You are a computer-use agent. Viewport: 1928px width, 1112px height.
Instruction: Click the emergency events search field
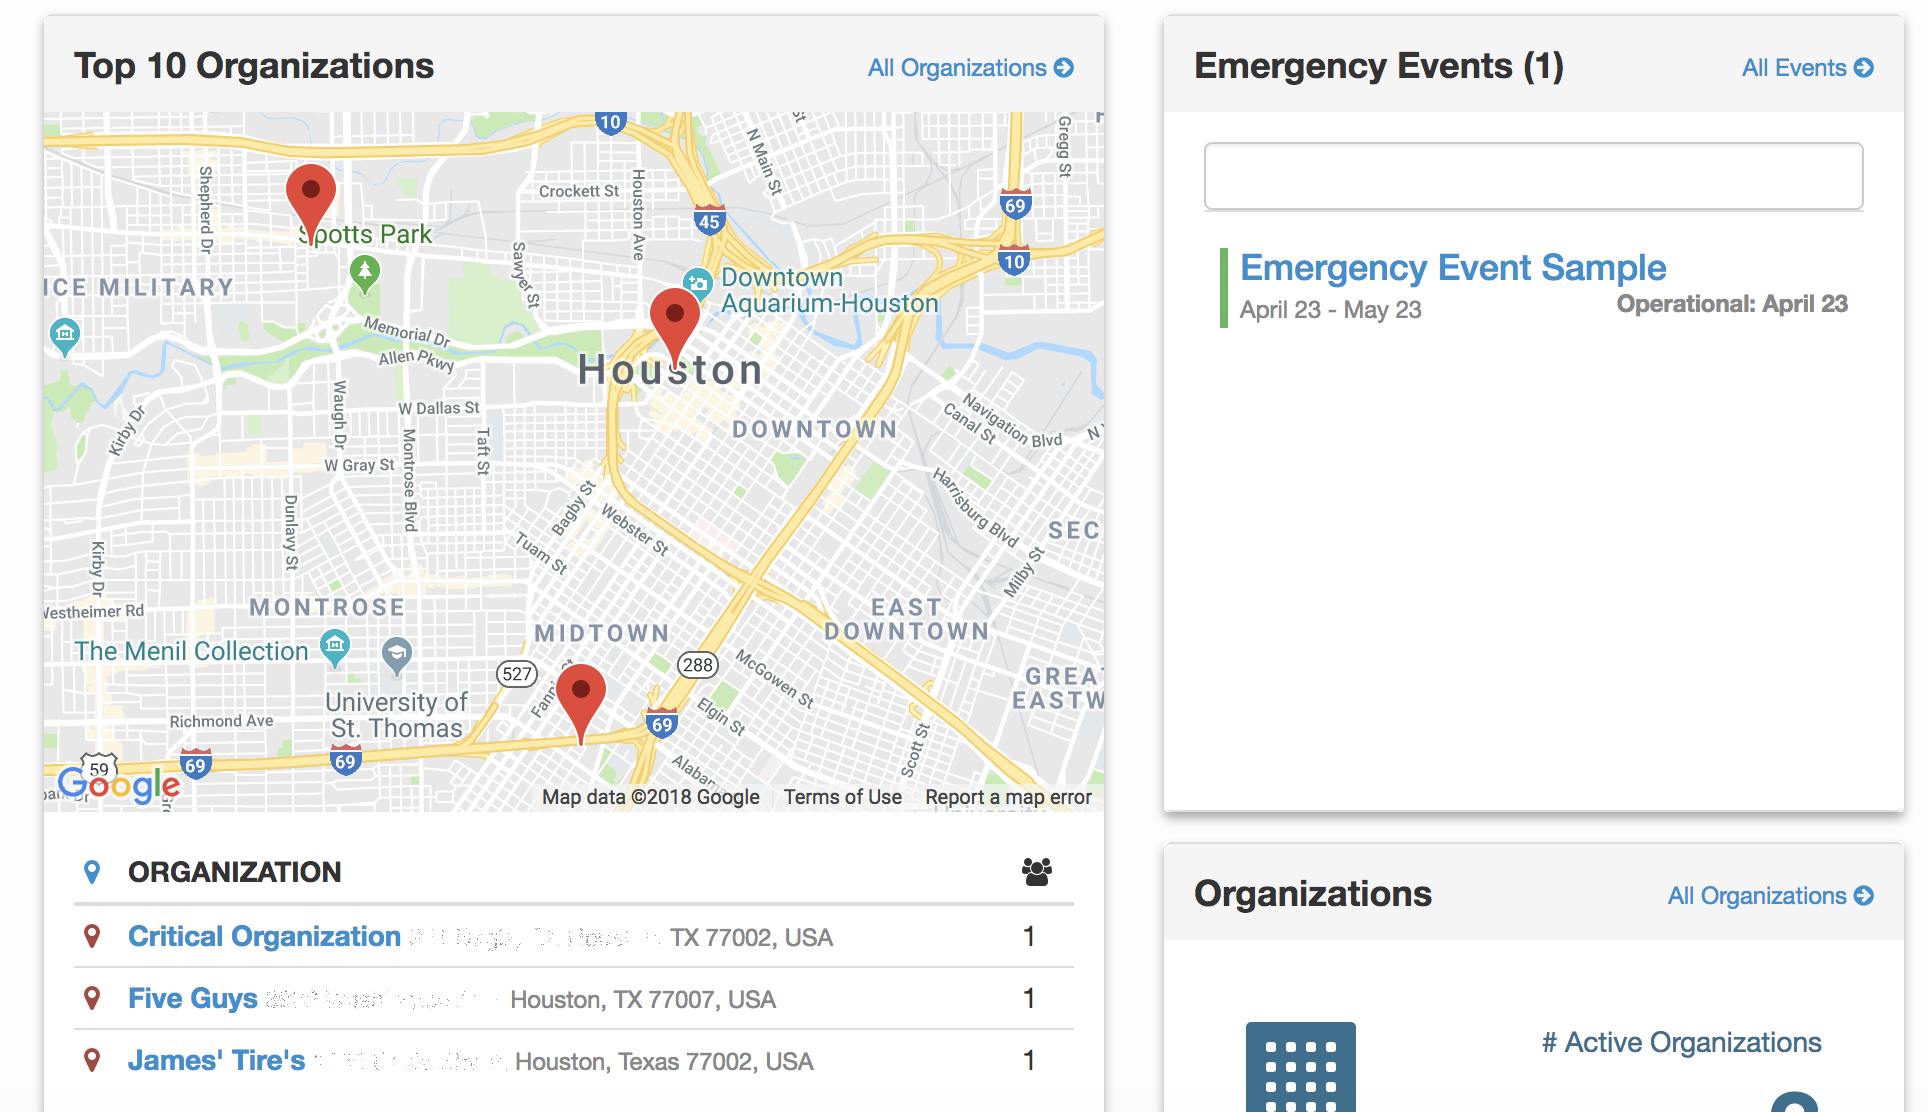tap(1533, 176)
